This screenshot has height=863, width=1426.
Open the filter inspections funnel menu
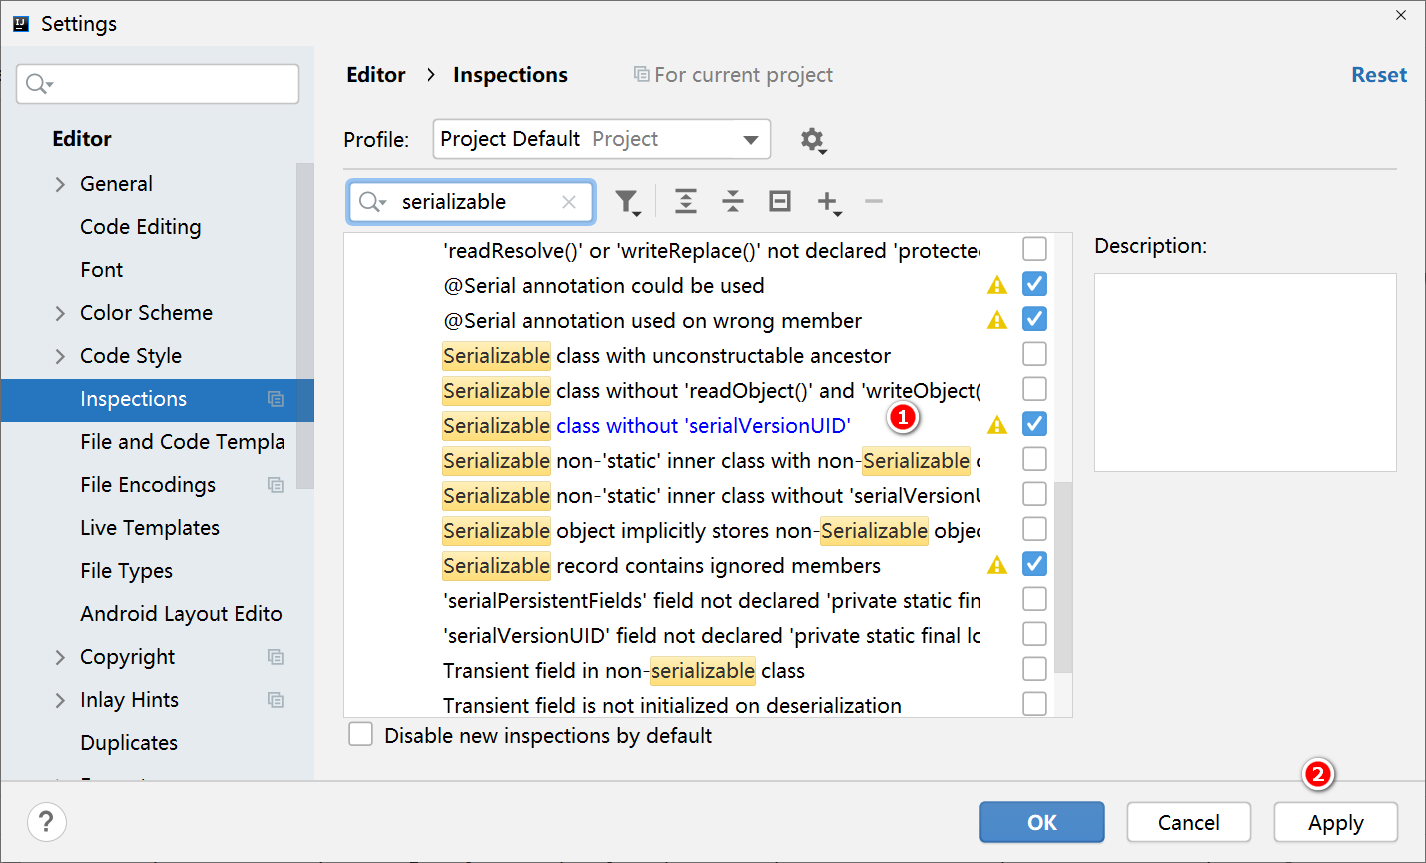[627, 202]
